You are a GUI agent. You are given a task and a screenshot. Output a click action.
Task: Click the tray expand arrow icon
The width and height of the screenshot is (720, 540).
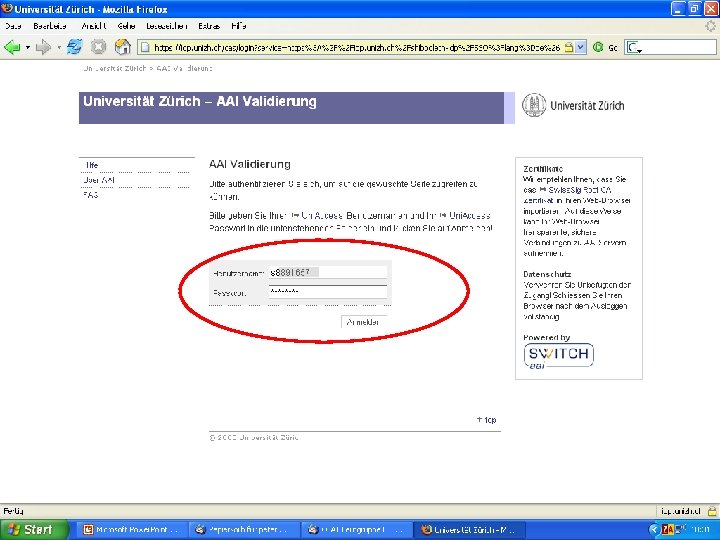(655, 530)
